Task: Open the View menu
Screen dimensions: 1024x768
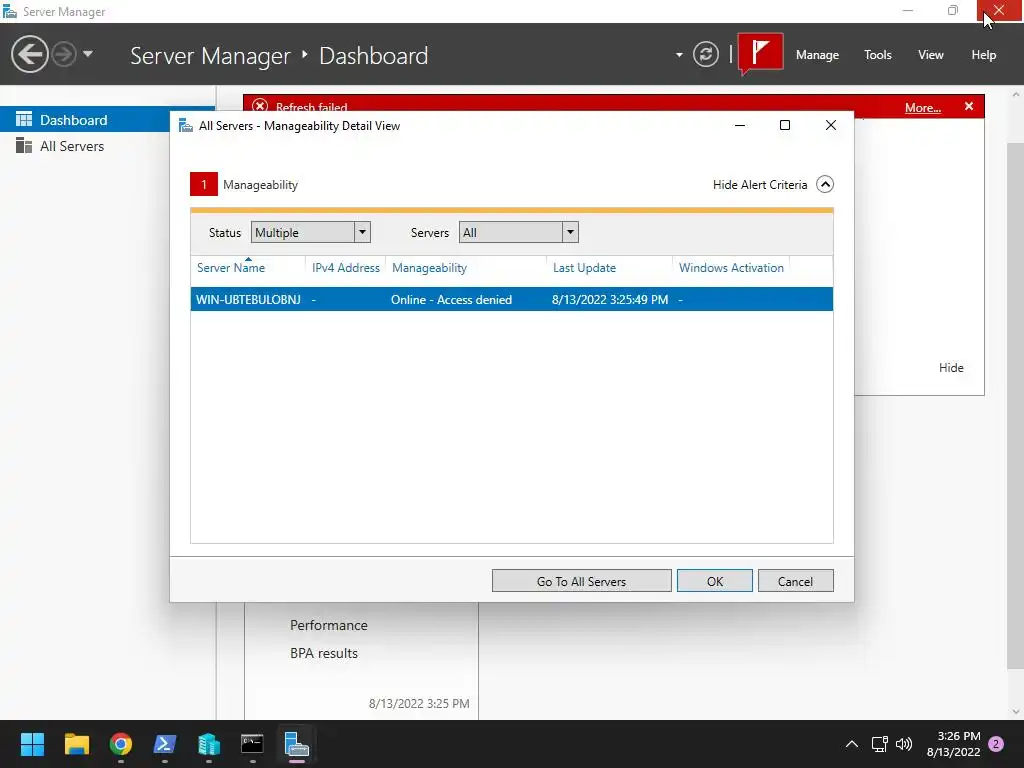Action: (931, 55)
